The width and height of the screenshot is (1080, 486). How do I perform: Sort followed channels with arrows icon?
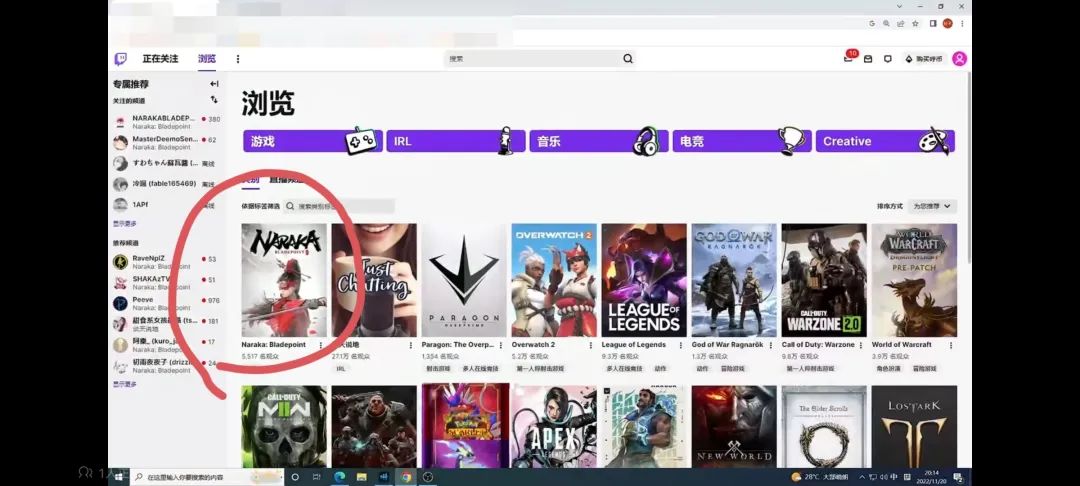[214, 100]
